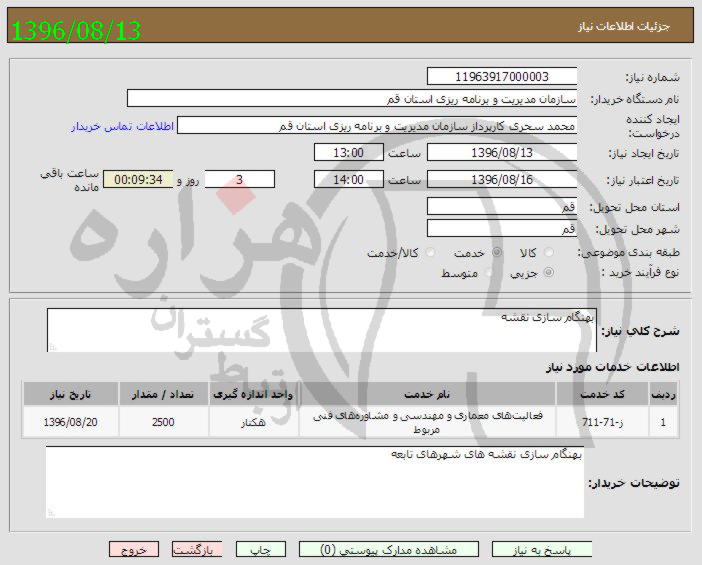The height and width of the screenshot is (565, 702).
Task: Click the نام خدمت column header
Action: pos(427,394)
